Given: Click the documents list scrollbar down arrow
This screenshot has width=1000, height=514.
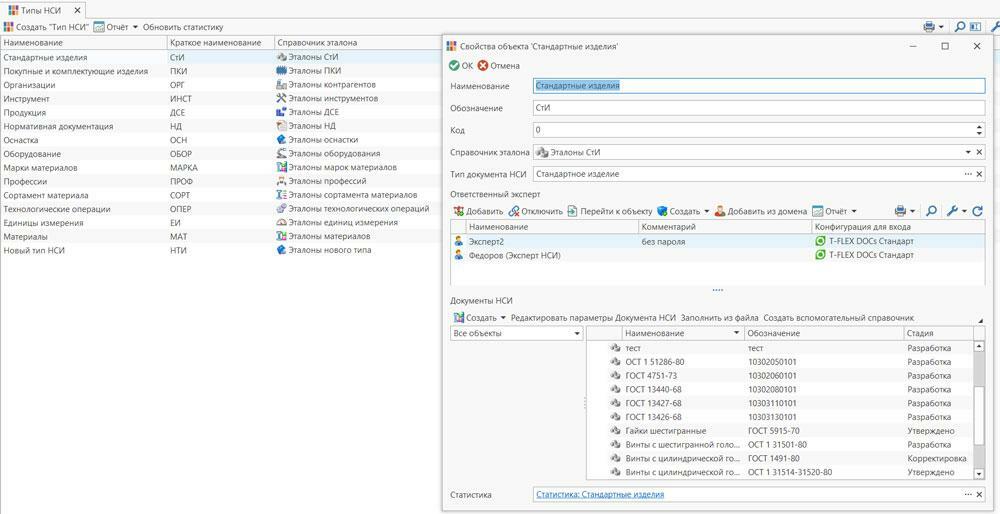Looking at the screenshot, I should (x=980, y=474).
